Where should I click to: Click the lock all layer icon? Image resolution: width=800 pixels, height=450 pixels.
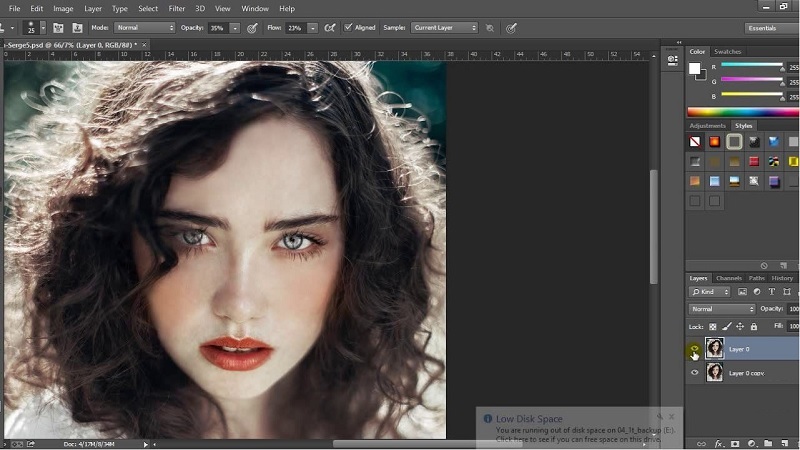click(x=754, y=327)
